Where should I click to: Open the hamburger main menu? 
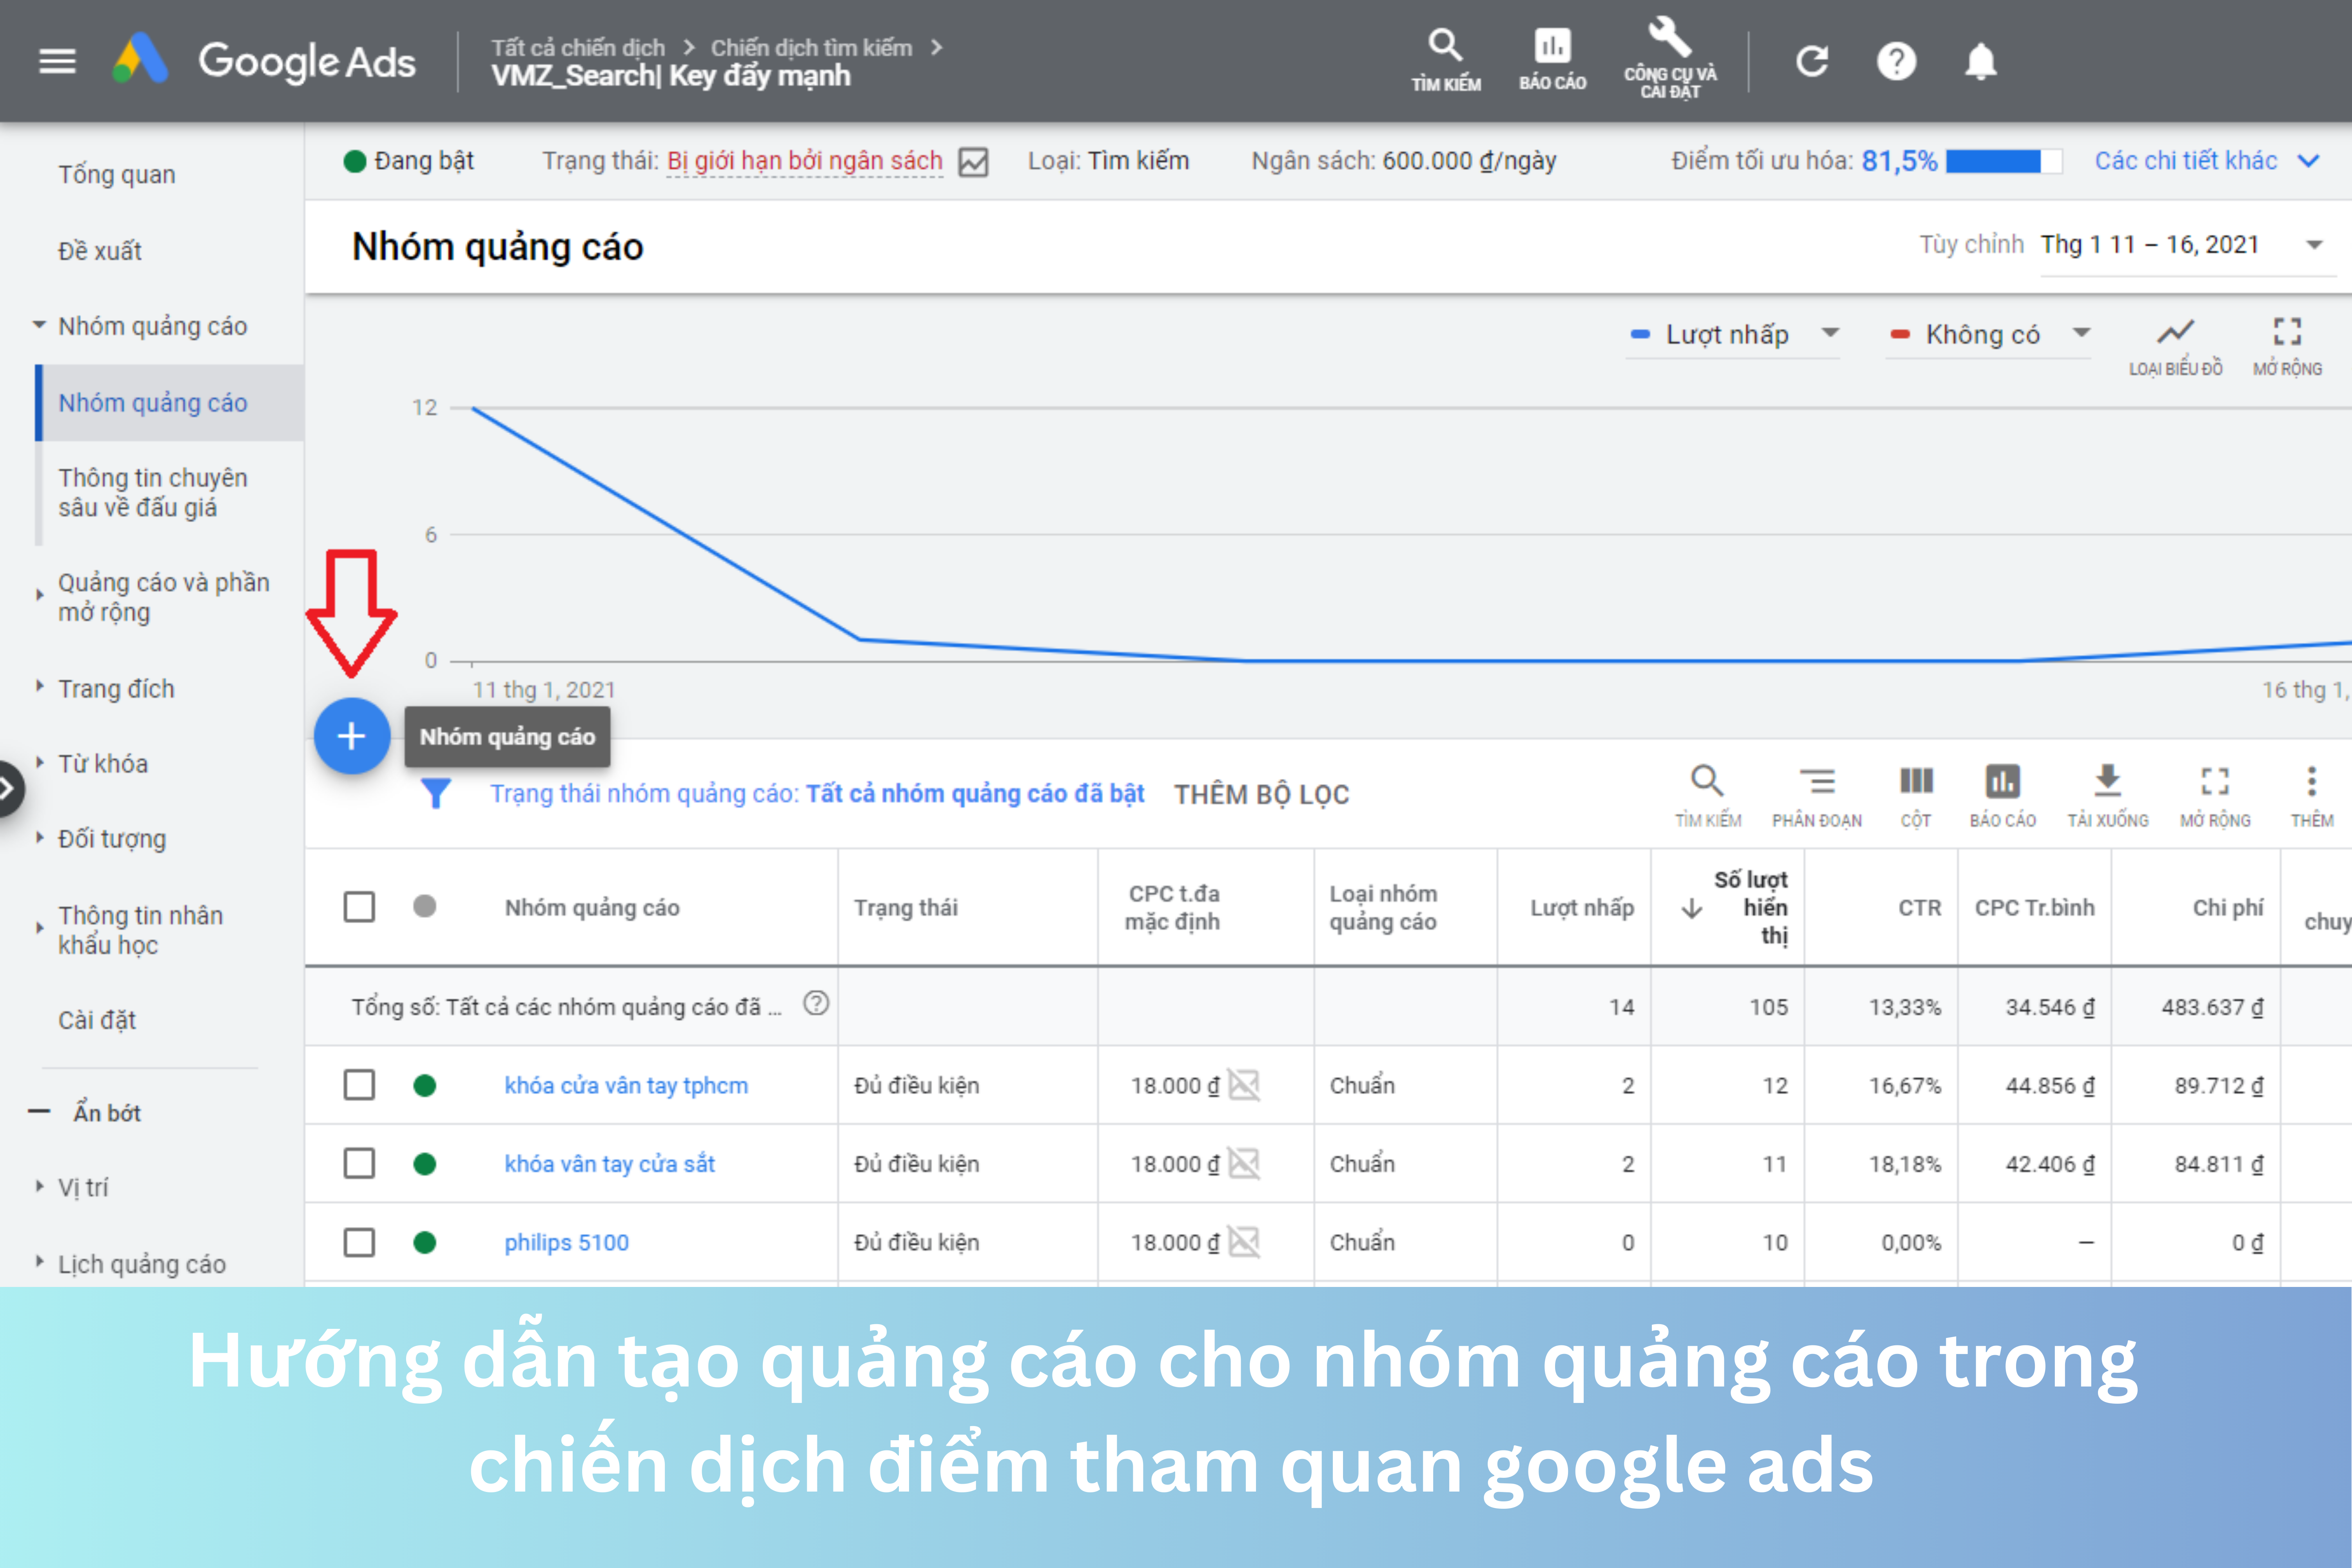(57, 61)
